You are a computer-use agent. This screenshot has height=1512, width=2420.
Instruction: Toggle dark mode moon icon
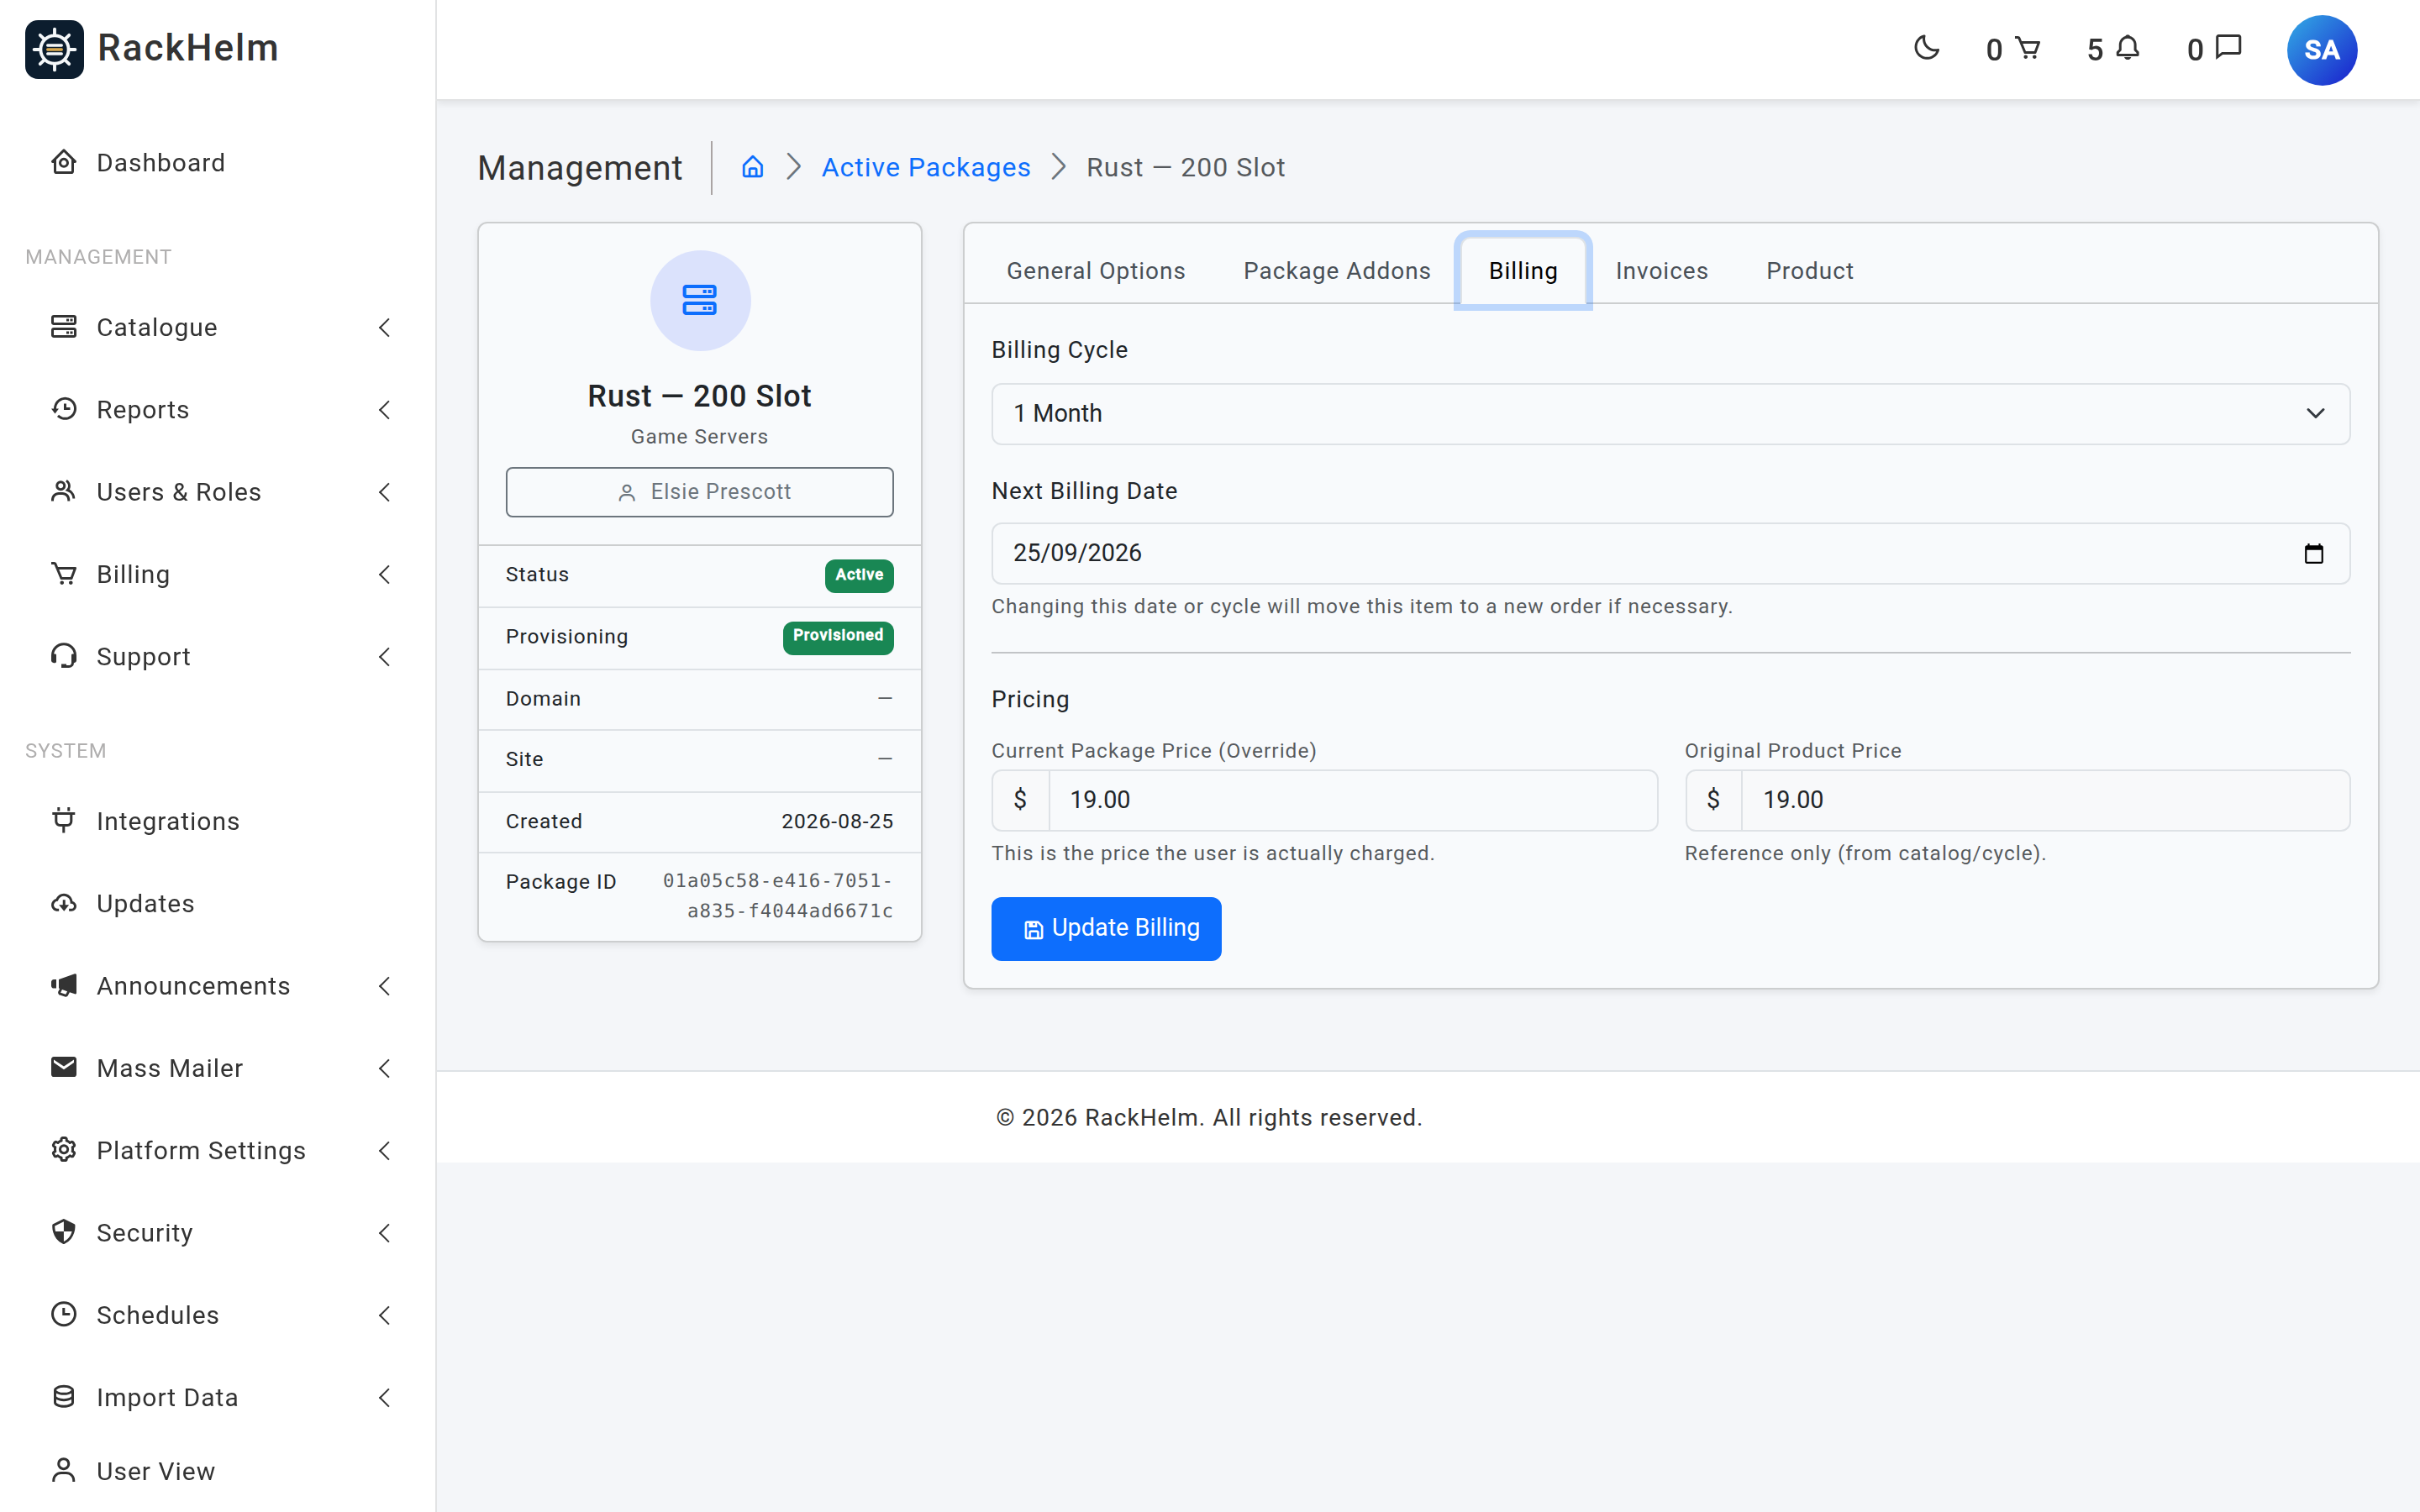pyautogui.click(x=1926, y=48)
